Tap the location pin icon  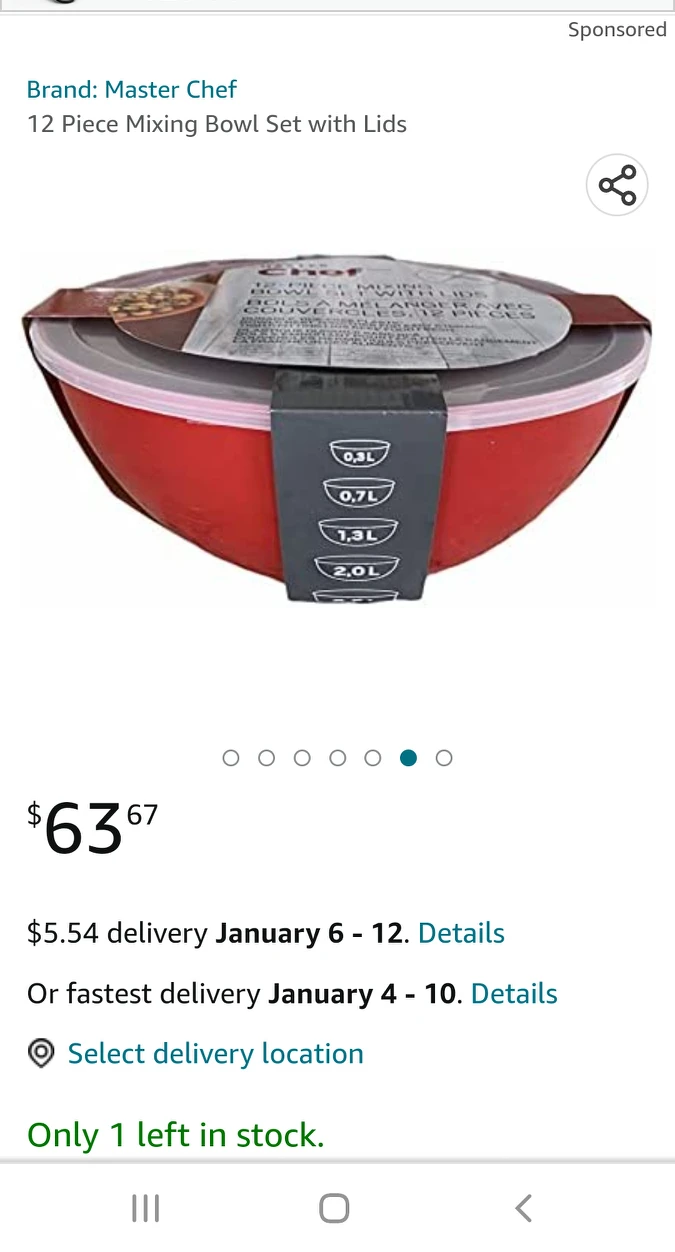tap(41, 1054)
